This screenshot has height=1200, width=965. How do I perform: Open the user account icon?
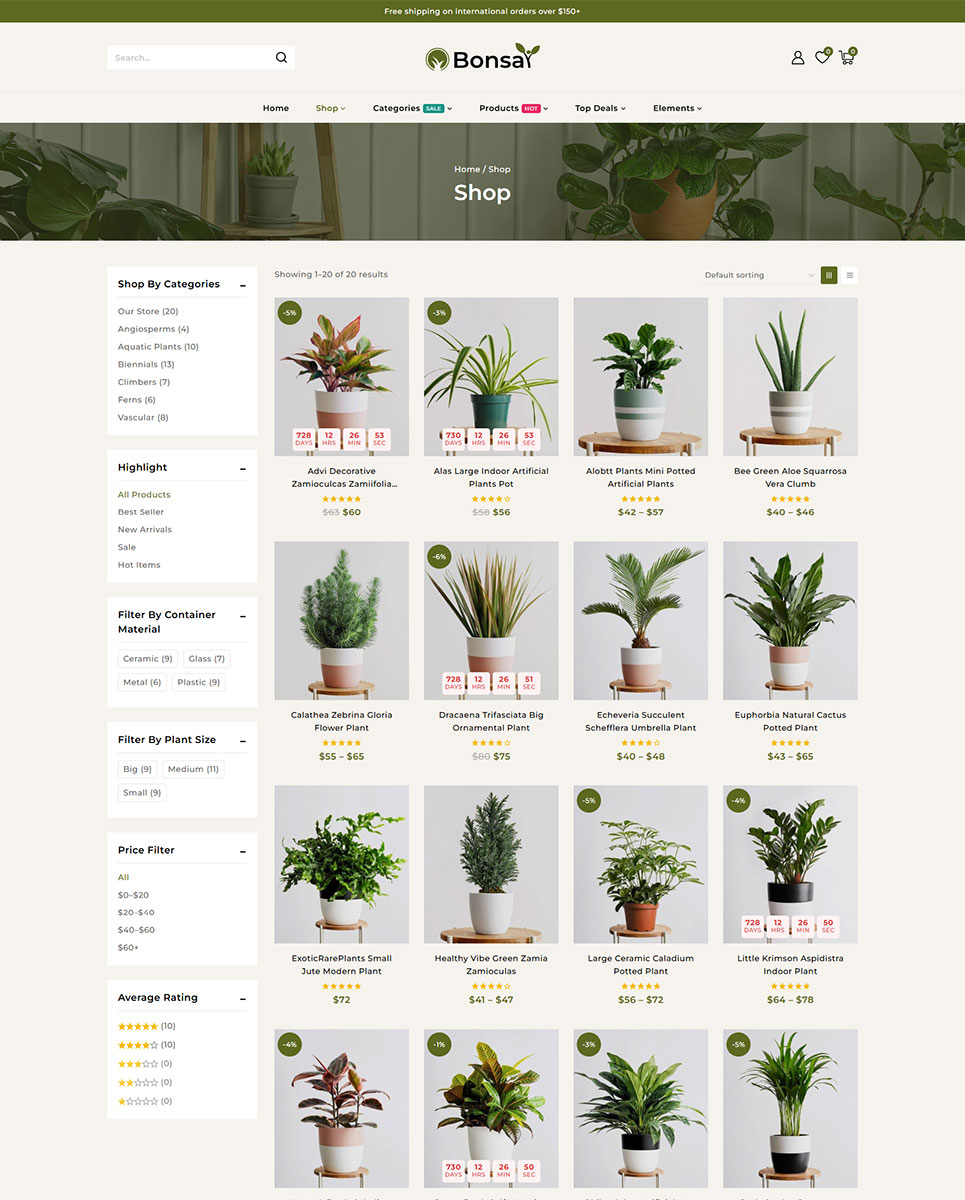[798, 58]
